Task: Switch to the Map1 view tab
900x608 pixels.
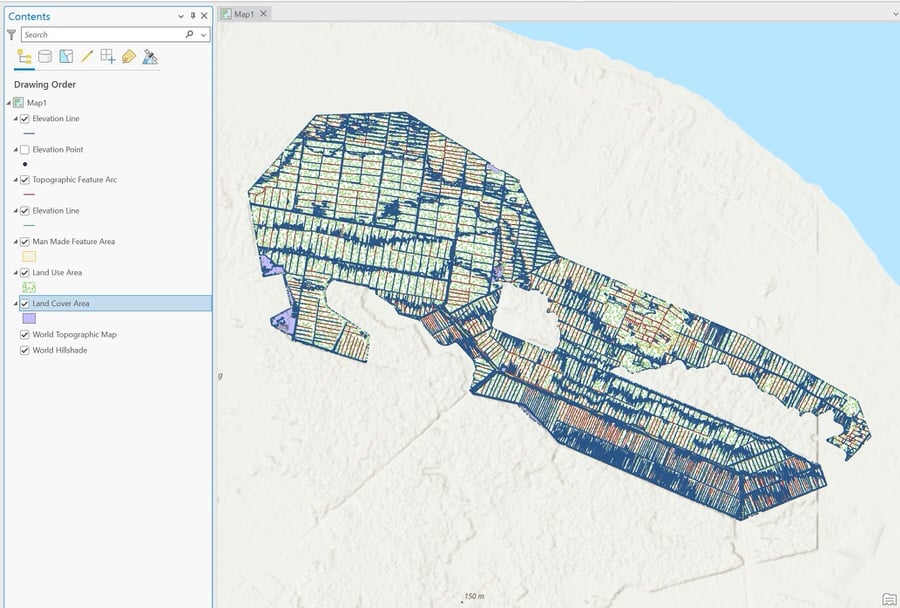Action: [245, 14]
